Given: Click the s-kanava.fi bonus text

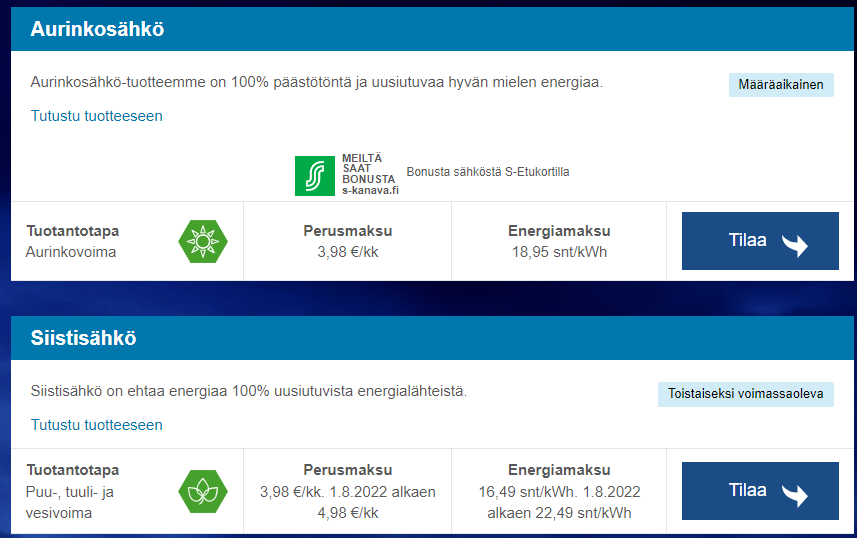Looking at the screenshot, I should [370, 189].
